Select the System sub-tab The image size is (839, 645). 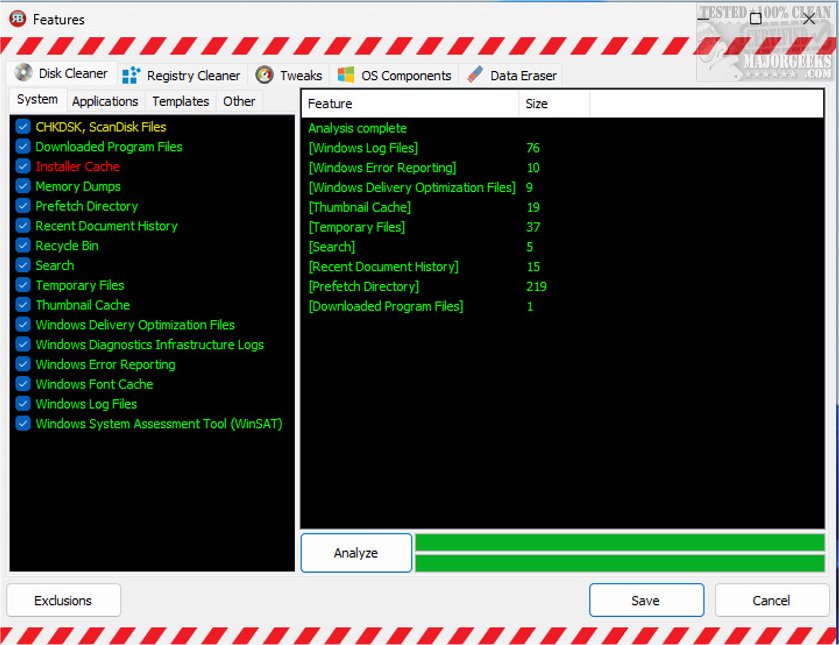pos(37,100)
